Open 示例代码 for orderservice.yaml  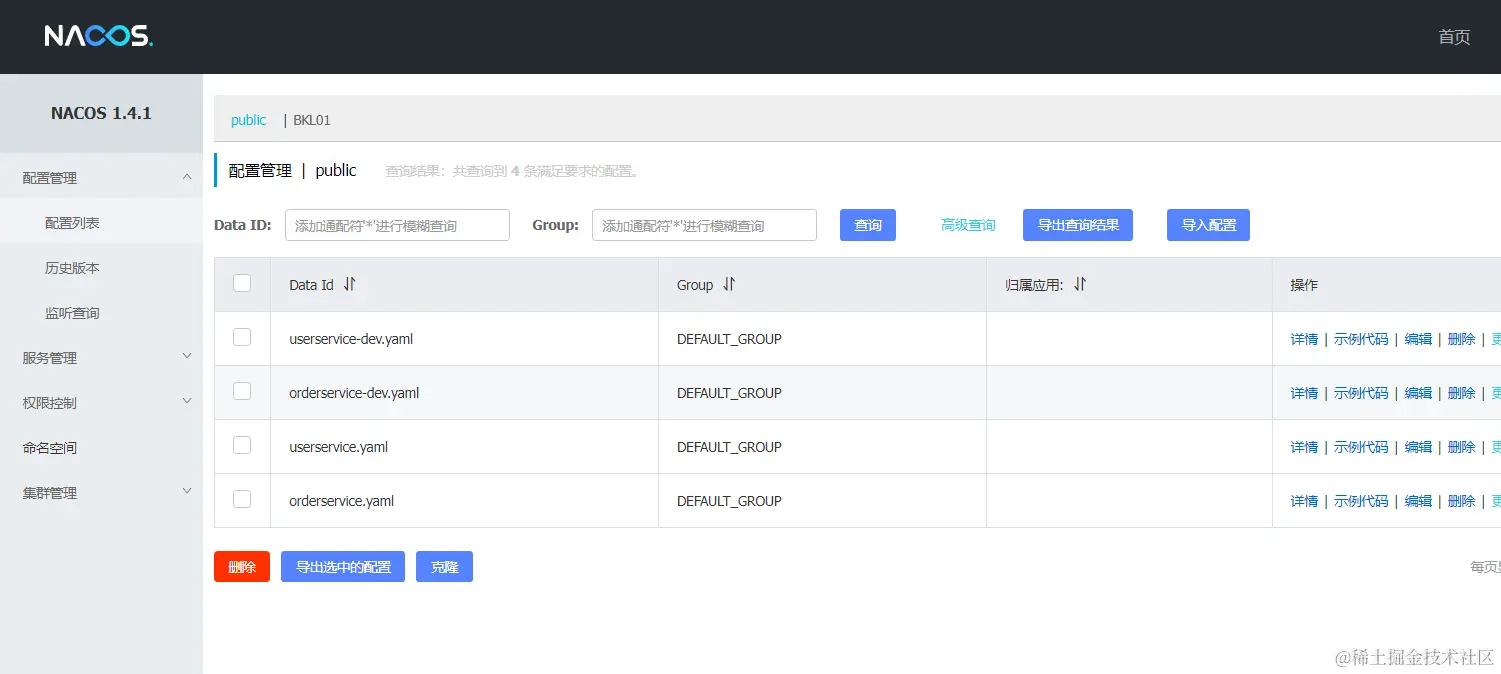[1361, 501]
